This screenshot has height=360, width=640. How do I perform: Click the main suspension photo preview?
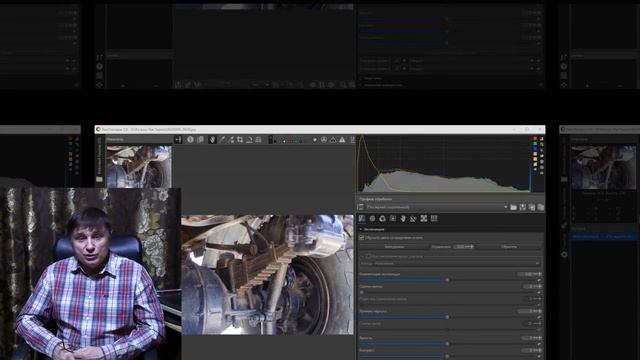(x=267, y=275)
